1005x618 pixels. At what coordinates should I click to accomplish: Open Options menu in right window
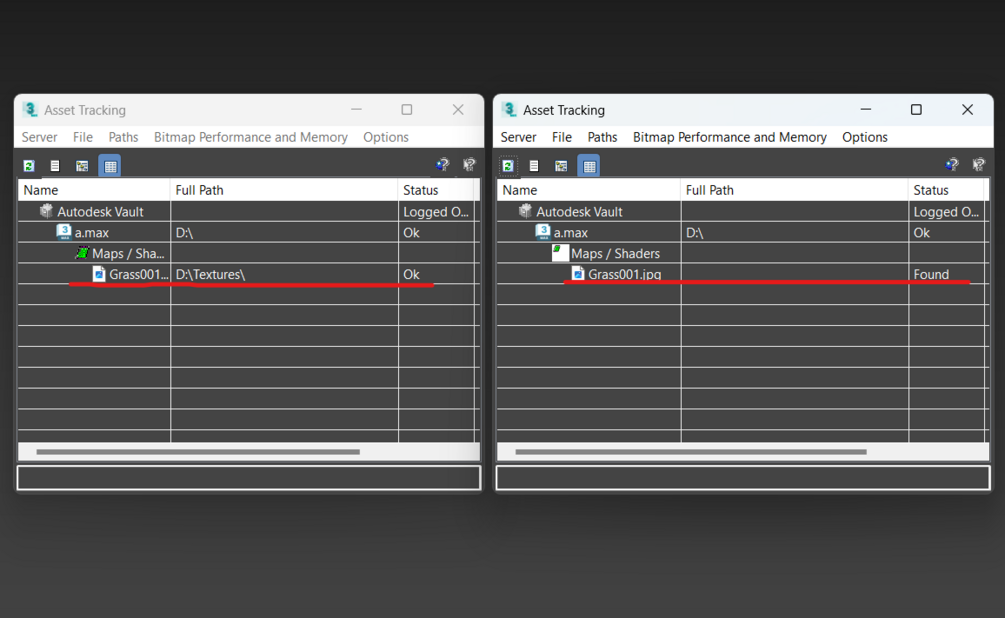tap(865, 137)
